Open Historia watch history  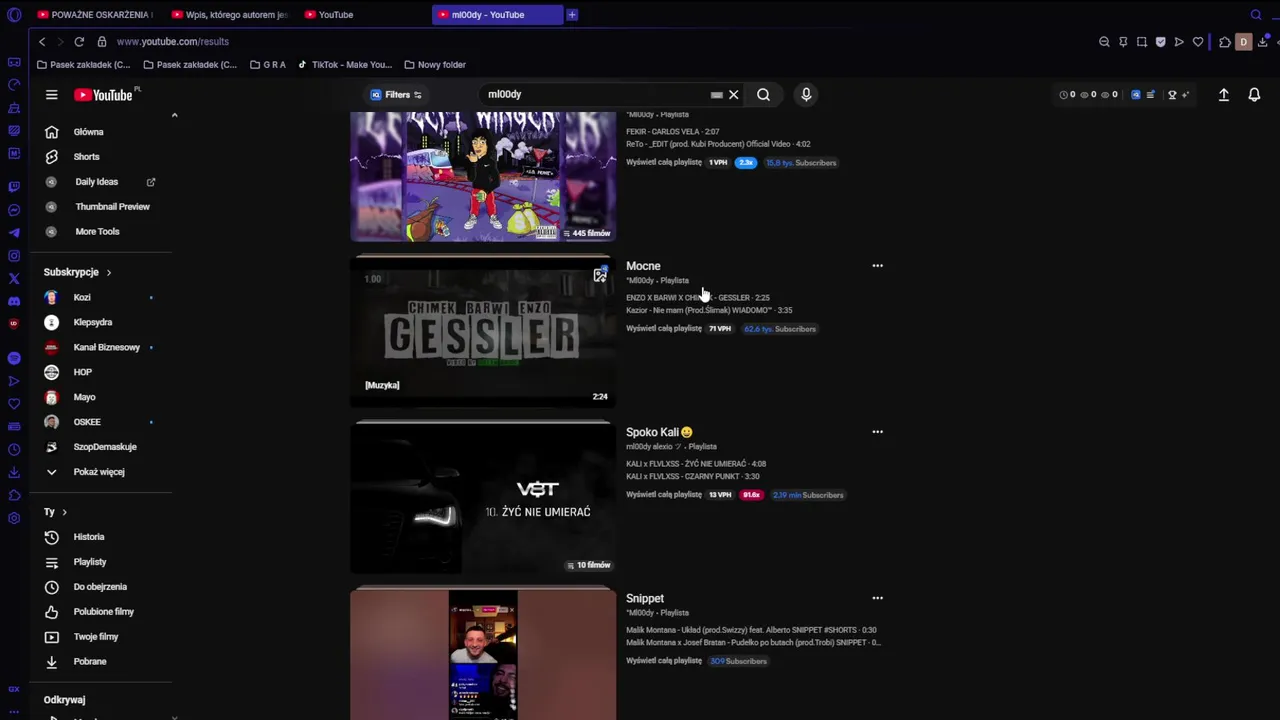pyautogui.click(x=88, y=537)
